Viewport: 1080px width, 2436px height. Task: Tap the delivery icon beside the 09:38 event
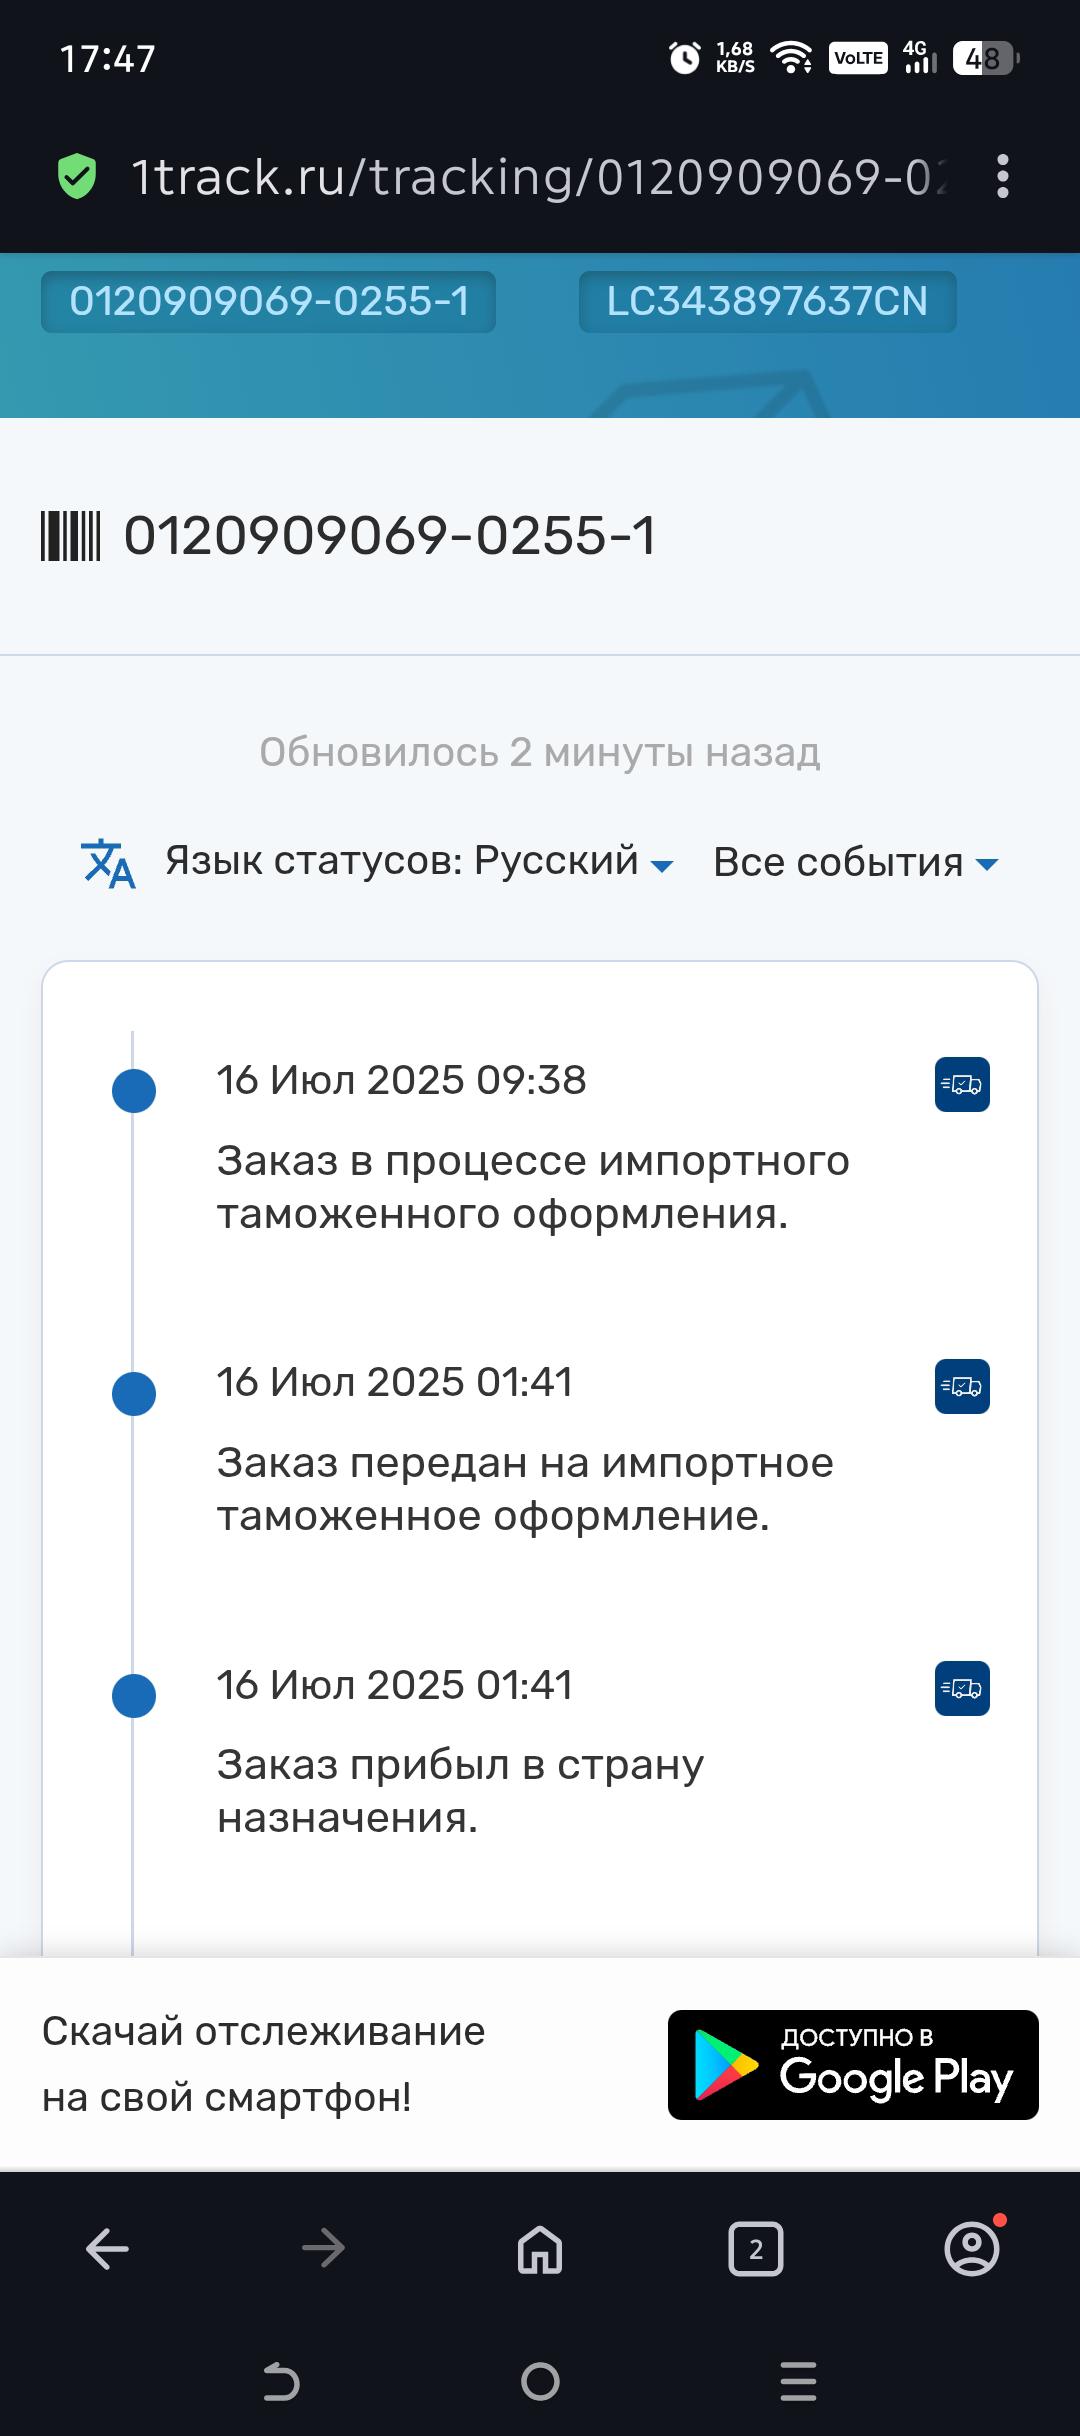[962, 1085]
